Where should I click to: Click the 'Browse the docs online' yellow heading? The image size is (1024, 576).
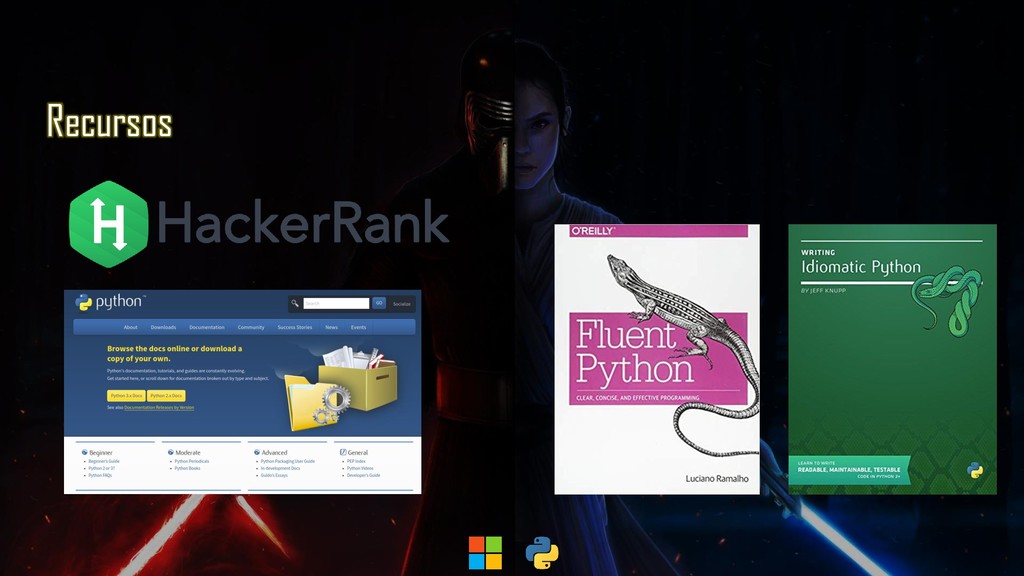[174, 353]
